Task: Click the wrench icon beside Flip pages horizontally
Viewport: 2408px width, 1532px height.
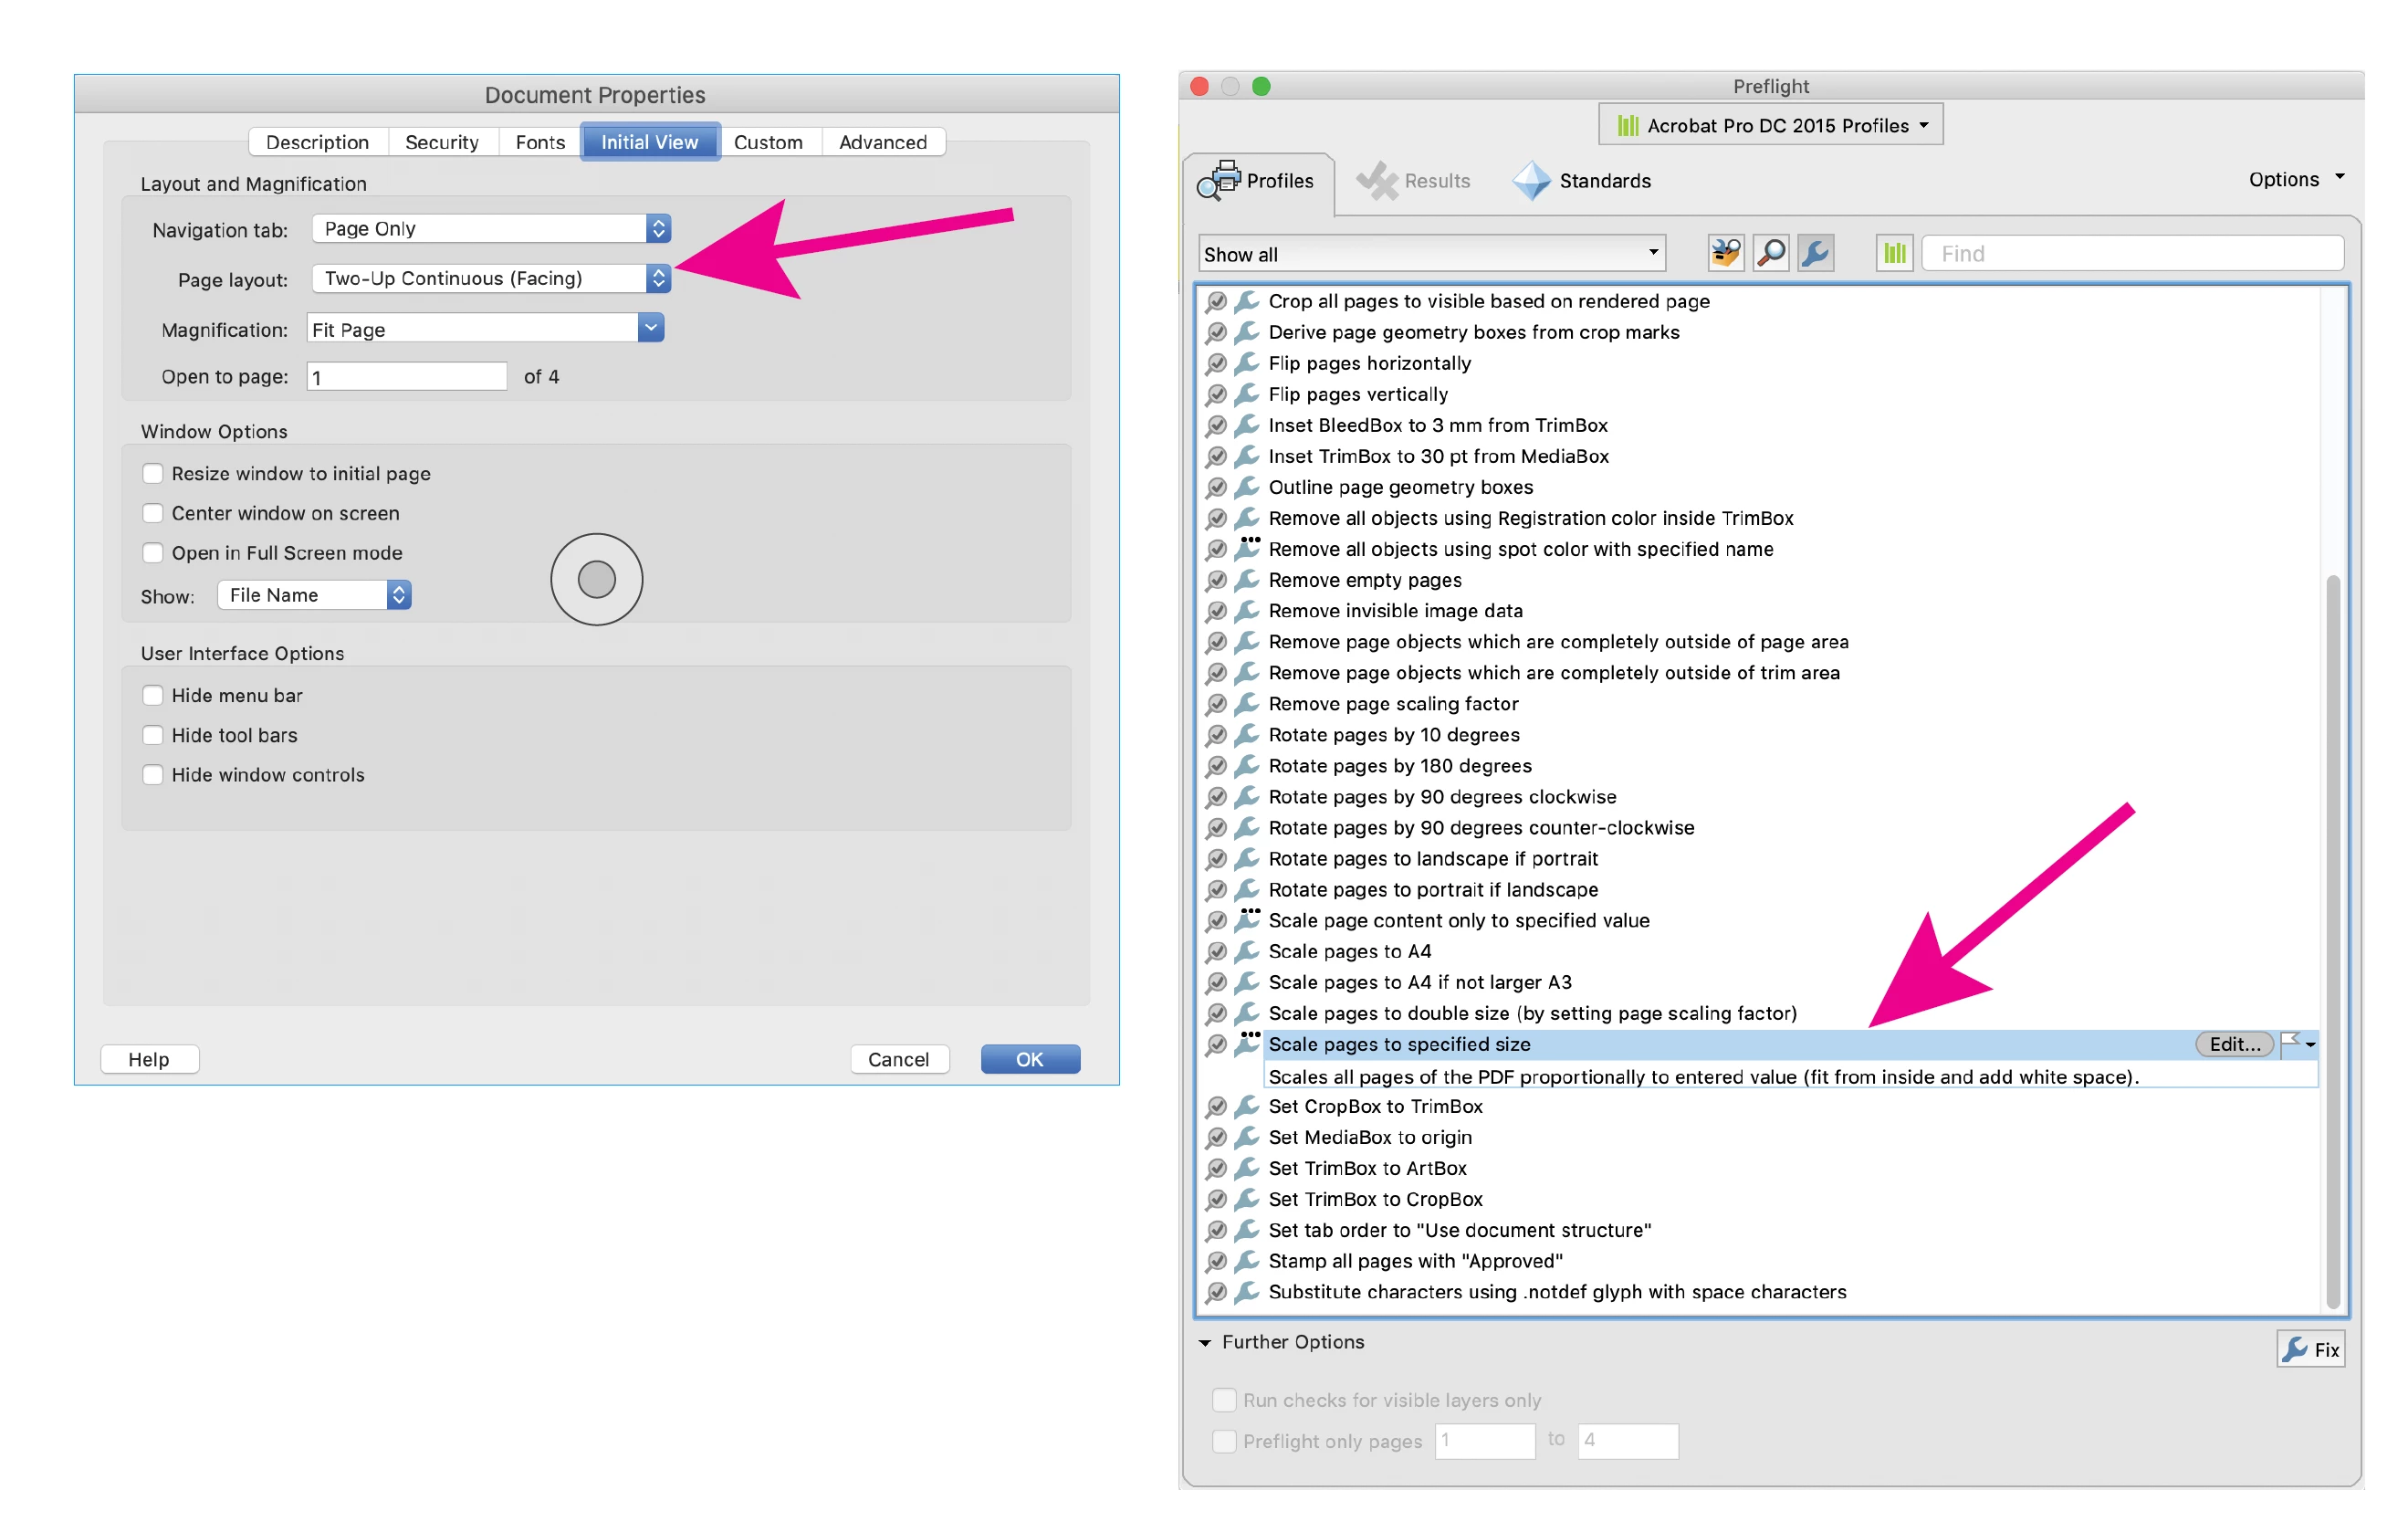Action: pyautogui.click(x=1246, y=363)
